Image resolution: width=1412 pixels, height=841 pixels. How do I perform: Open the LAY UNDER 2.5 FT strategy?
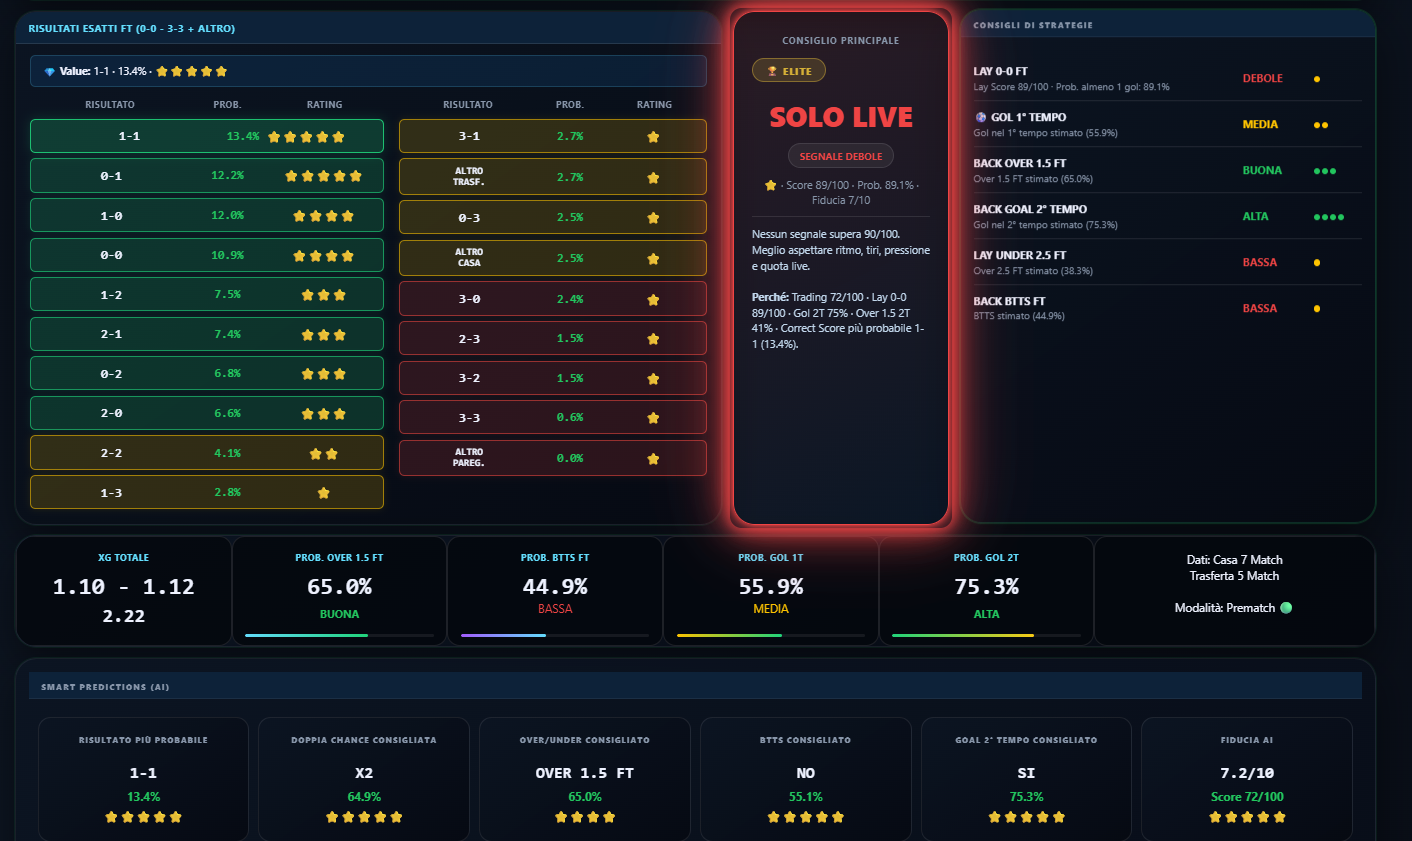tap(1167, 262)
